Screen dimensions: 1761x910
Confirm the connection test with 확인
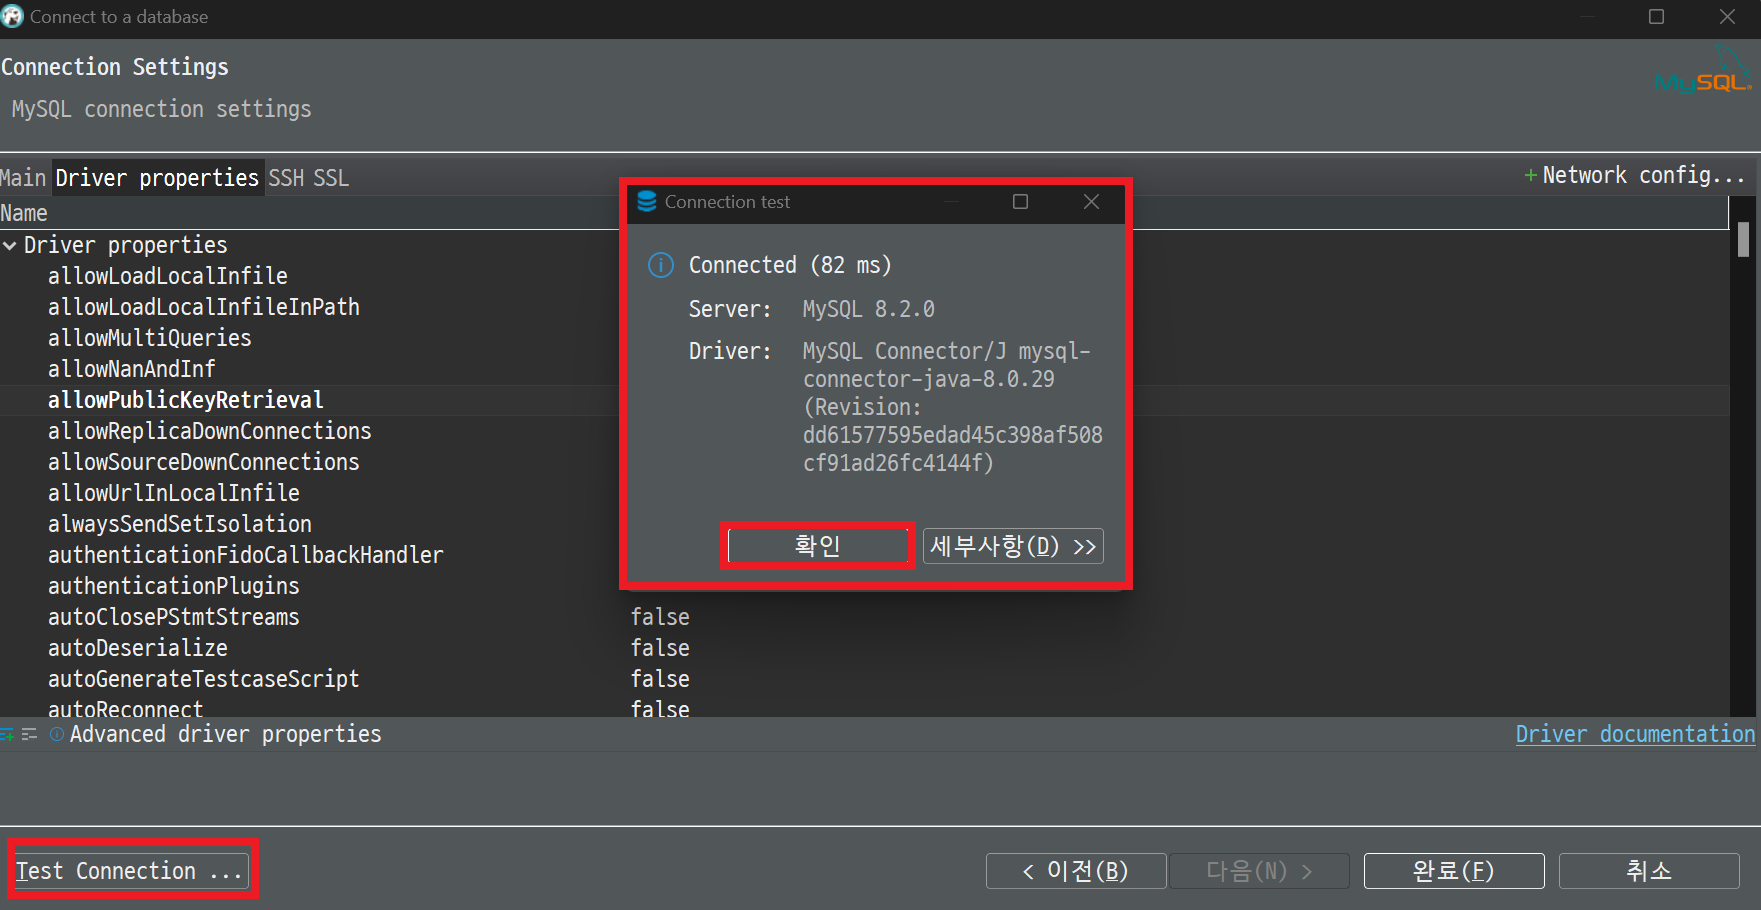tap(817, 546)
